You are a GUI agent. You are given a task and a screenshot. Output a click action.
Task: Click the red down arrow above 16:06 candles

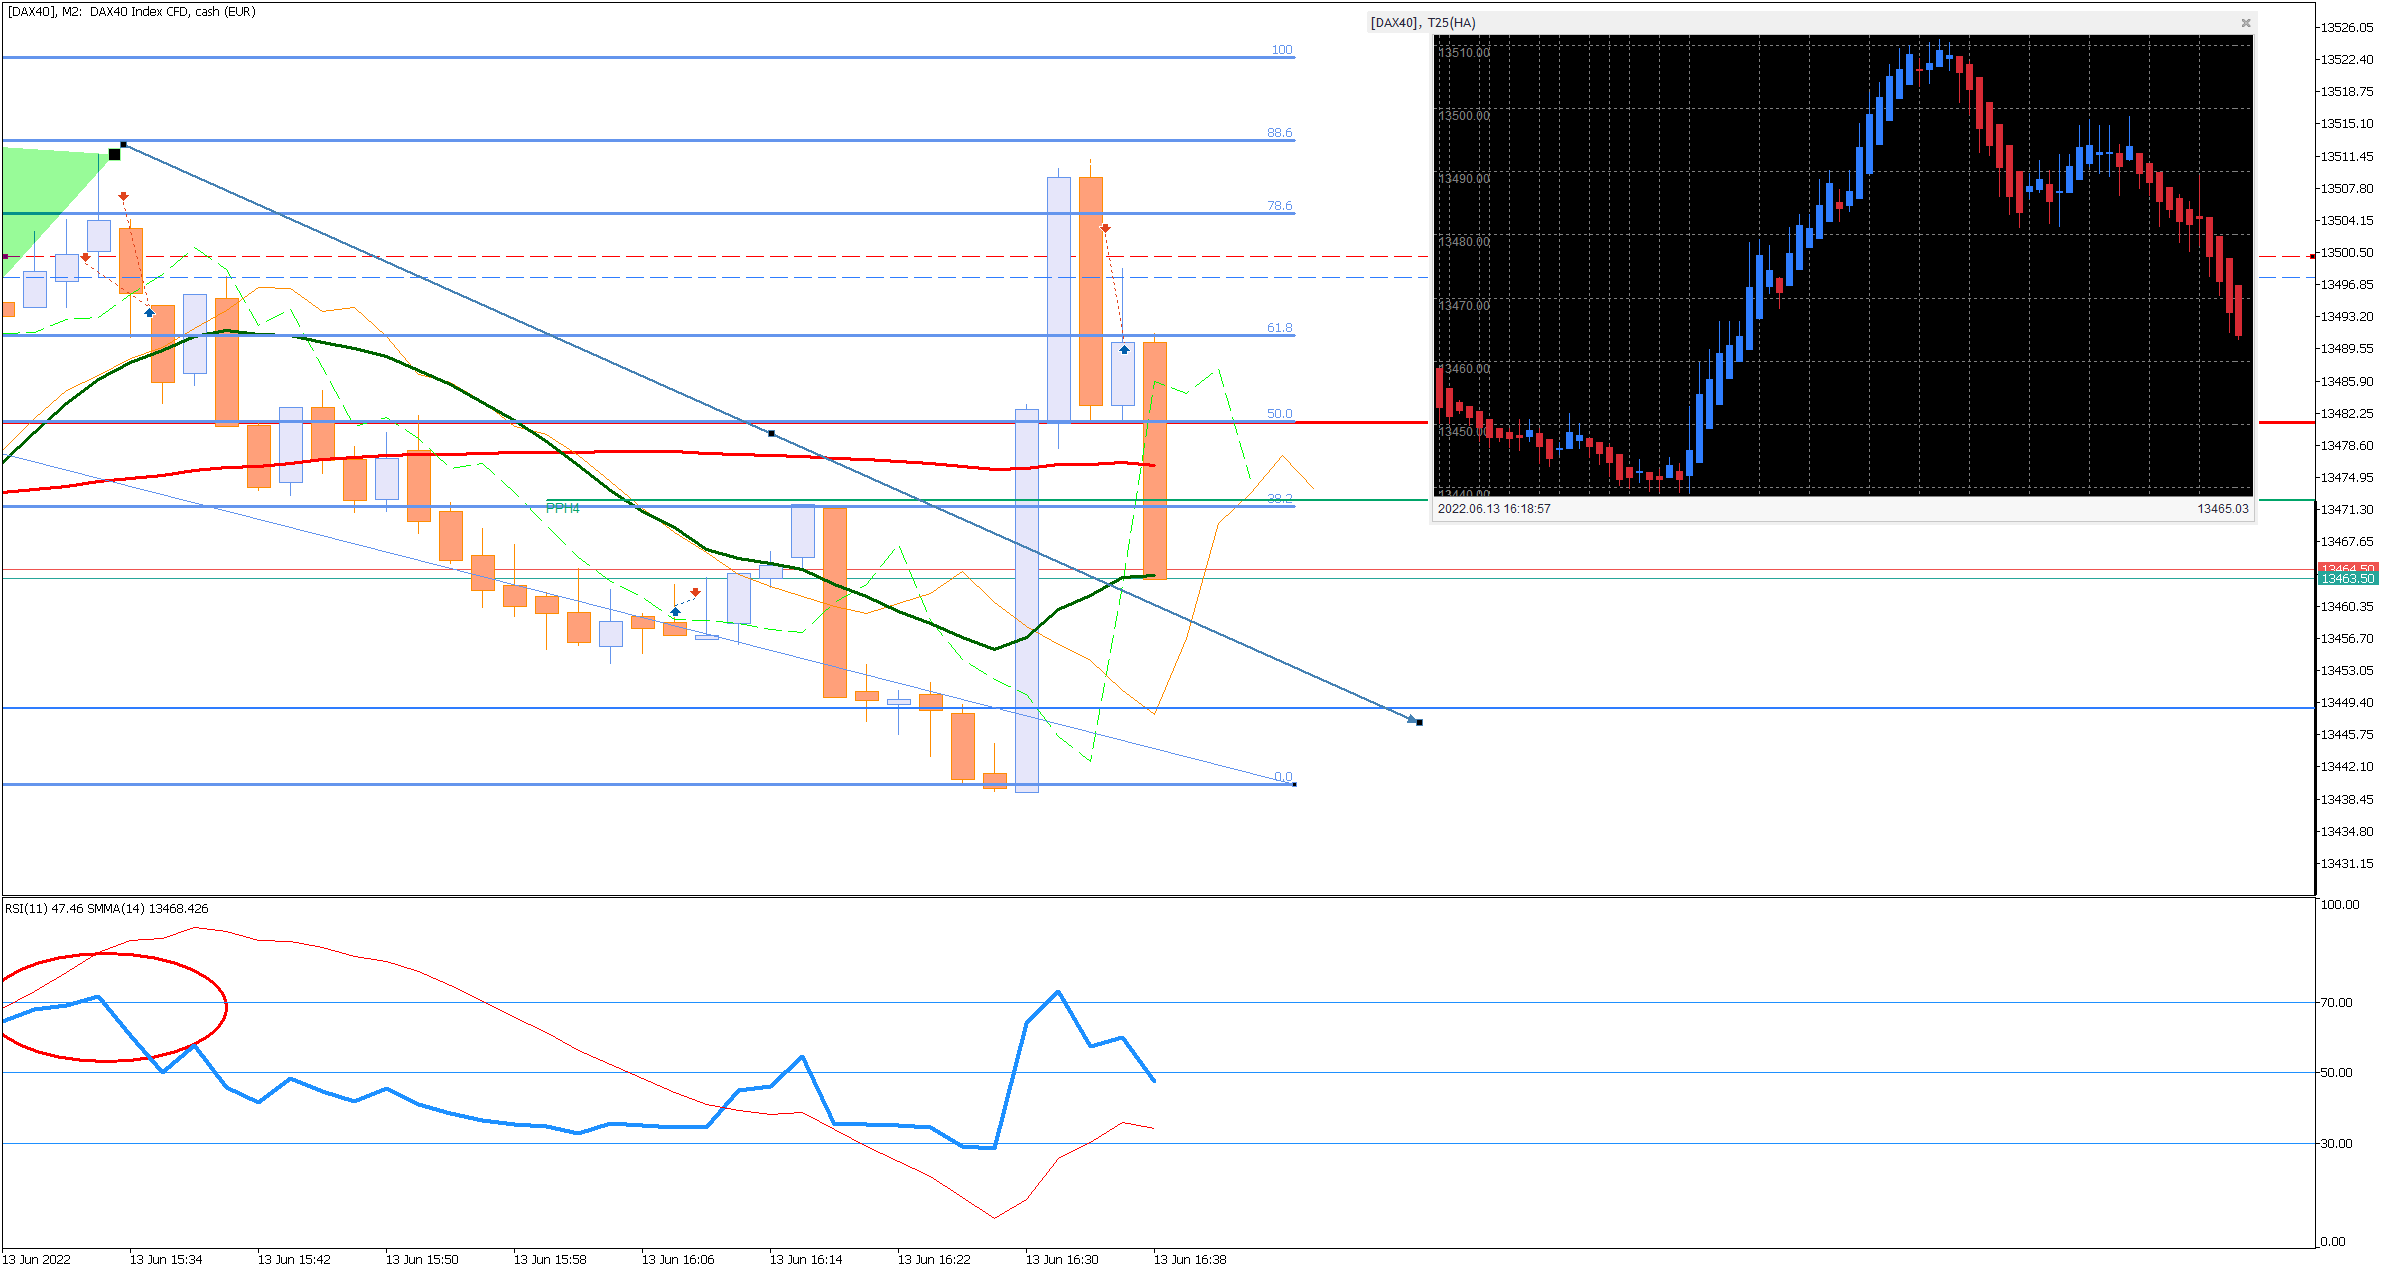click(x=695, y=592)
